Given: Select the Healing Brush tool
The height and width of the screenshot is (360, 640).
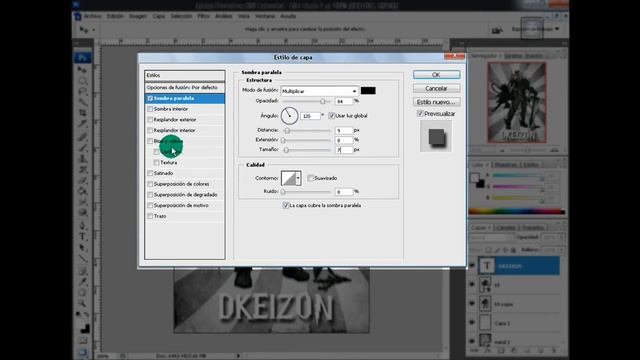Looking at the screenshot, I should coord(82,137).
